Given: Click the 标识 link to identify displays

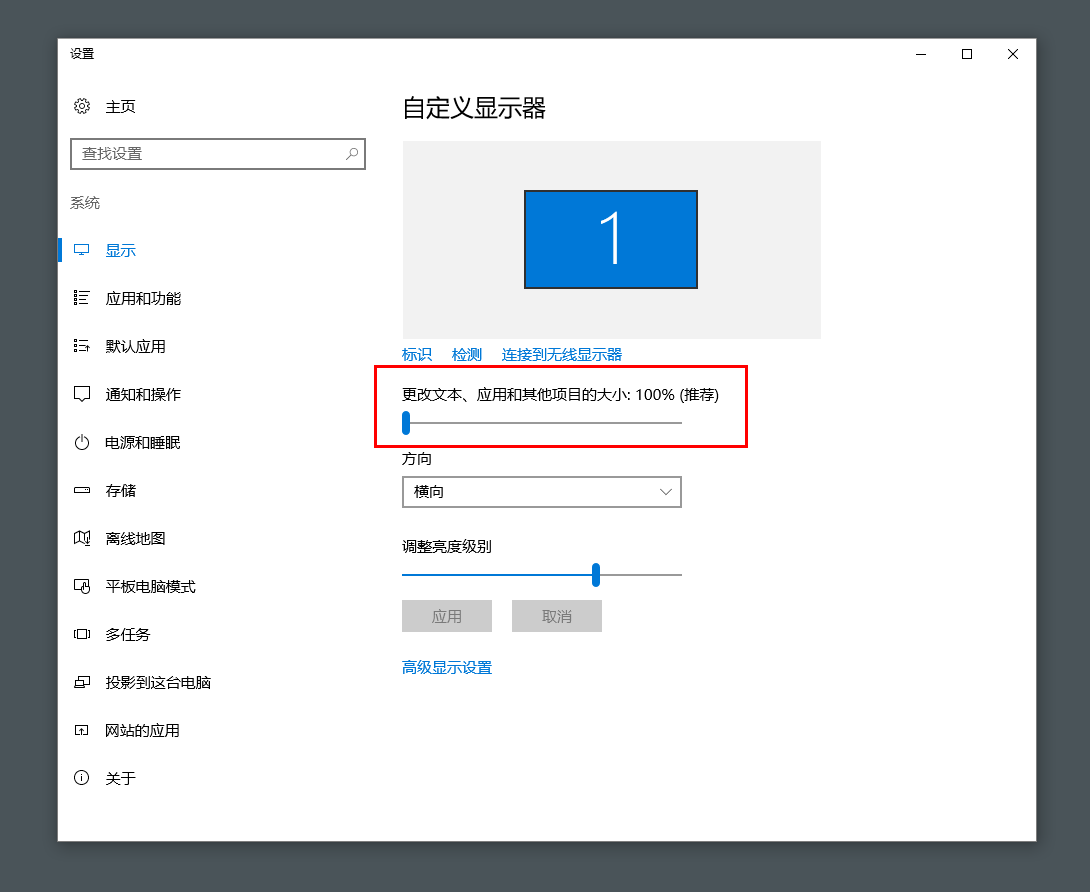Looking at the screenshot, I should point(416,354).
